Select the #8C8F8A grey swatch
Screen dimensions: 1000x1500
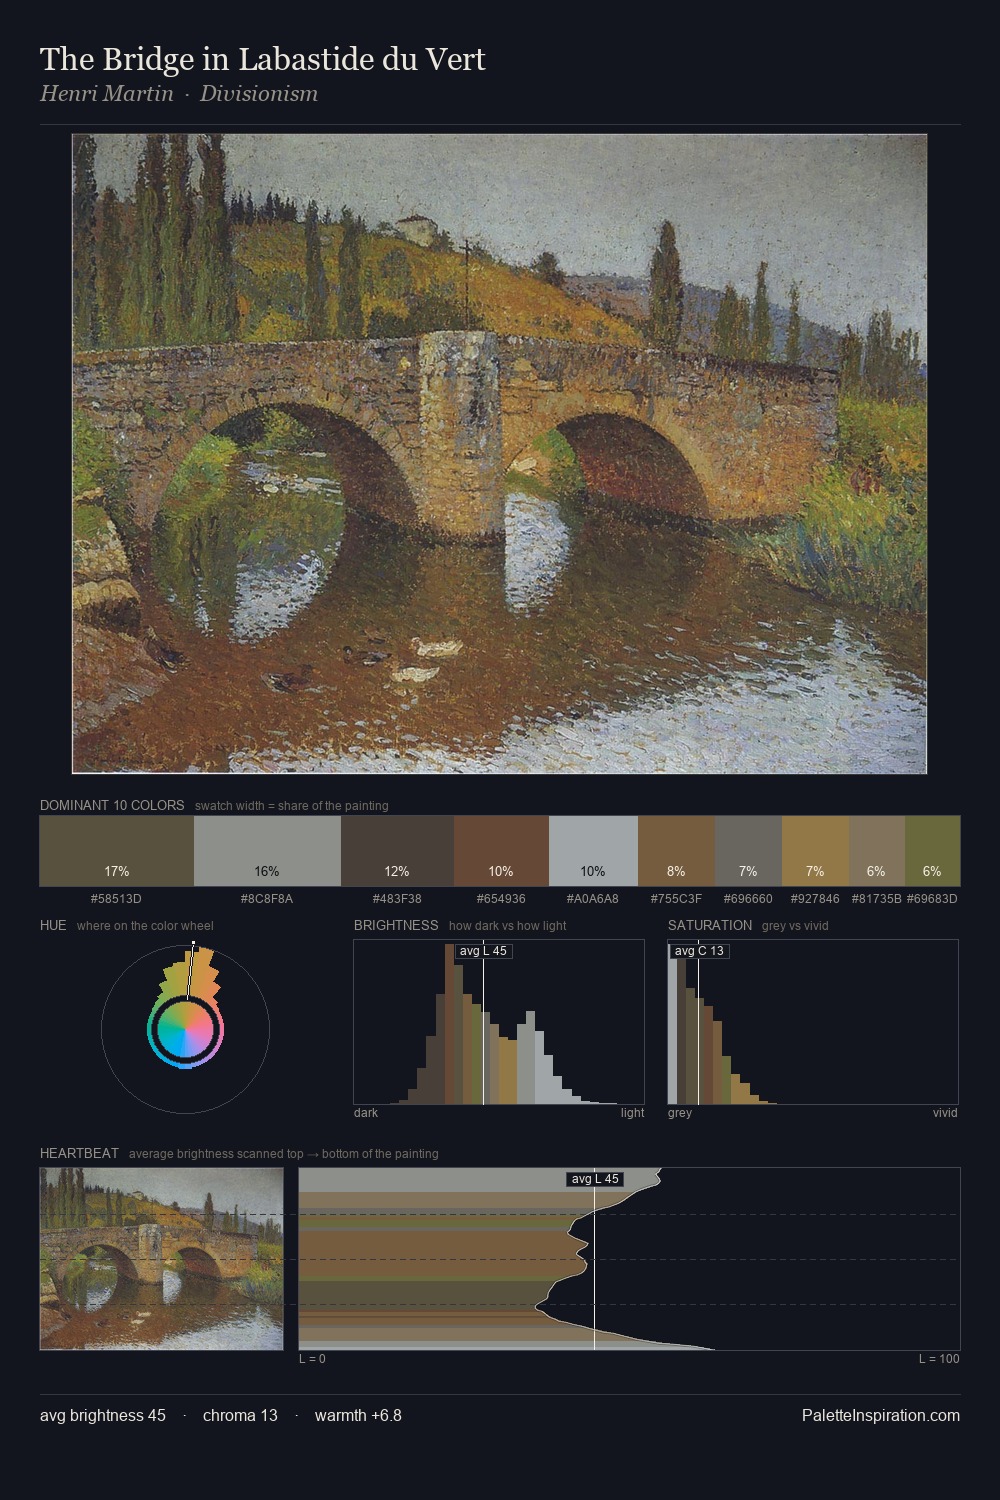tap(267, 851)
